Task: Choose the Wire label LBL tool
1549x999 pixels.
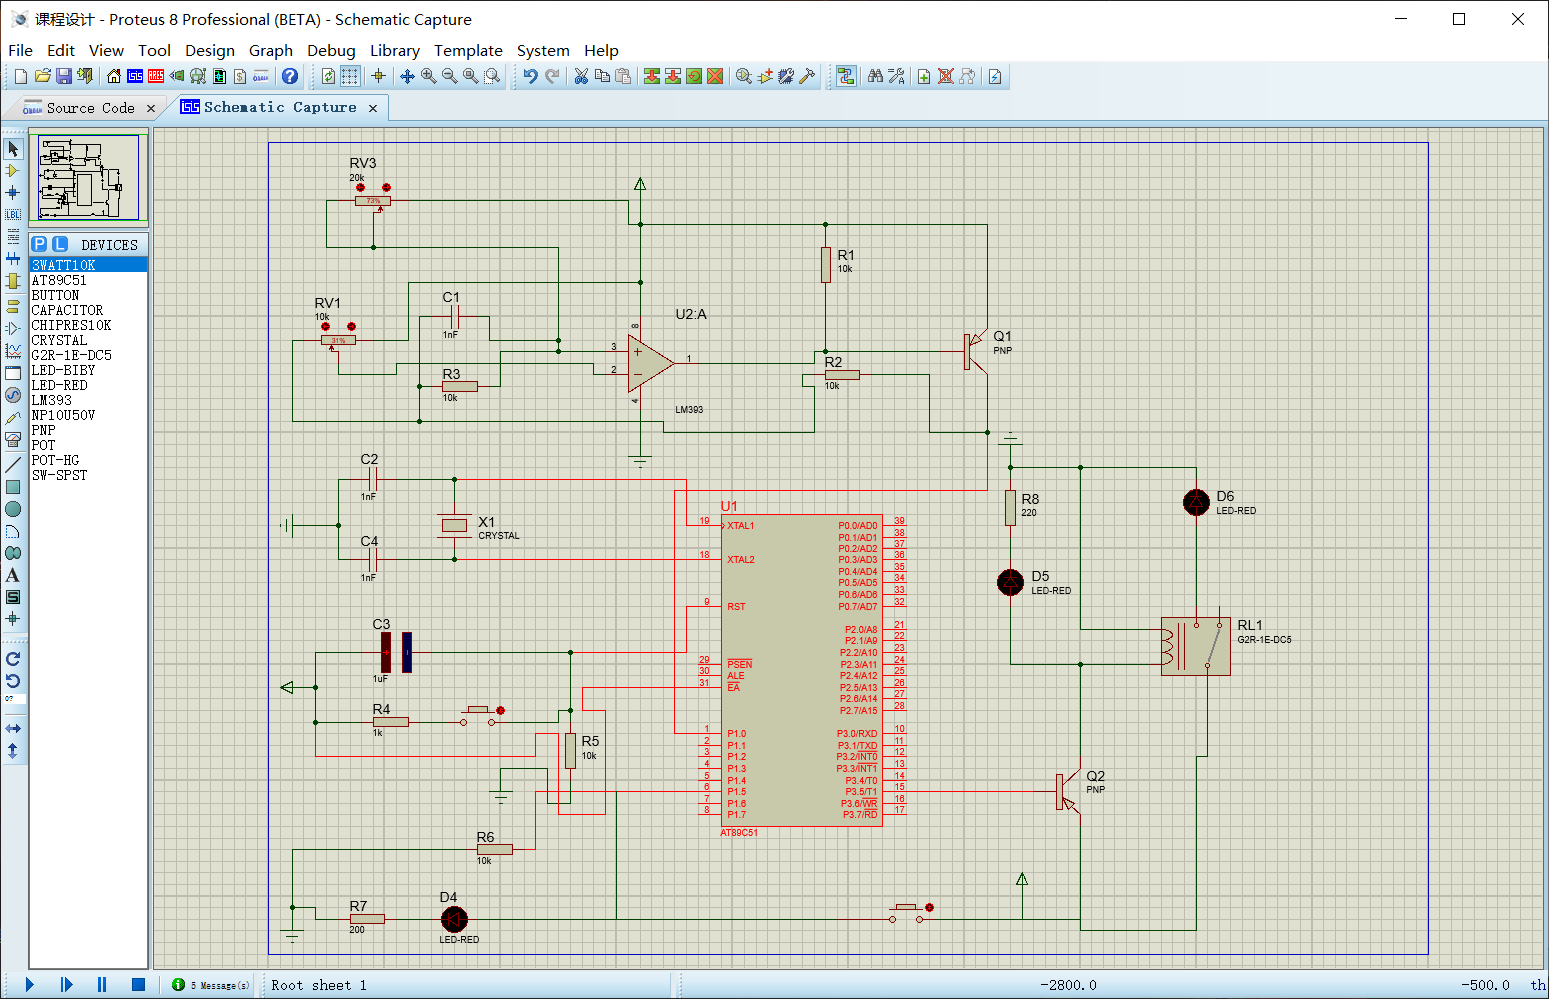Action: click(x=13, y=214)
